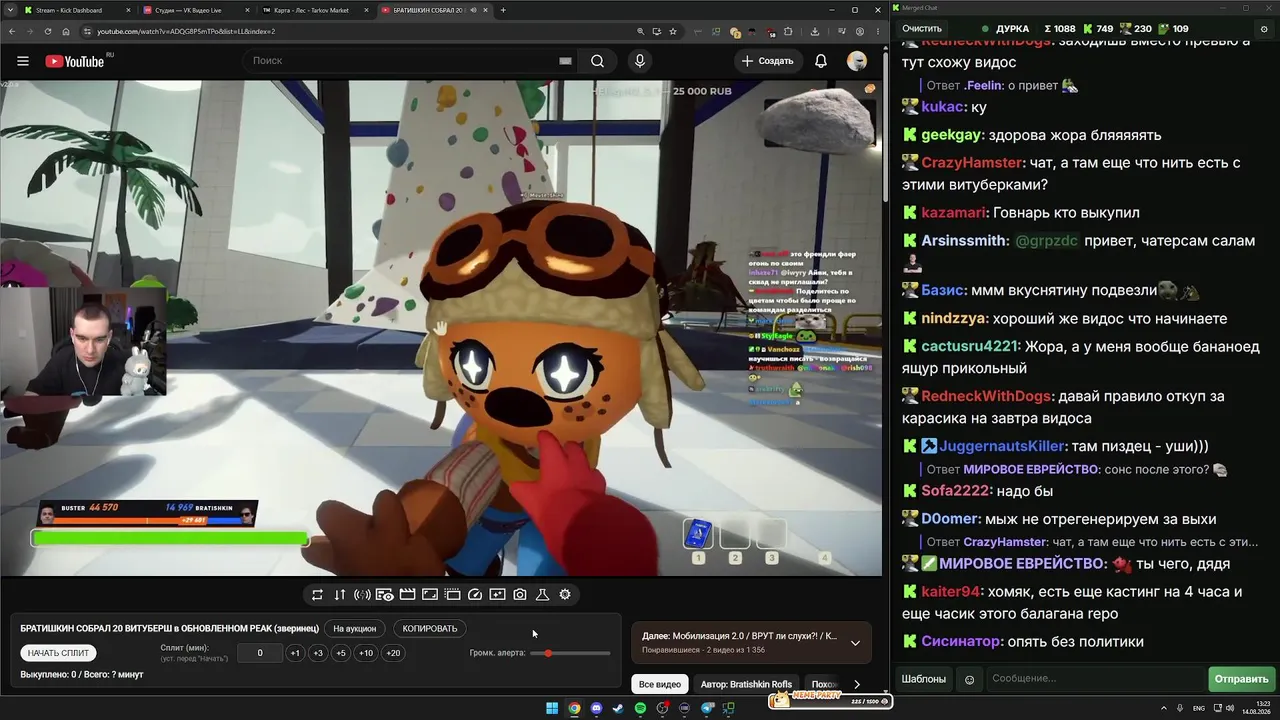This screenshot has width=1280, height=720.
Task: Add ten minutes with the +10 button
Action: [366, 653]
